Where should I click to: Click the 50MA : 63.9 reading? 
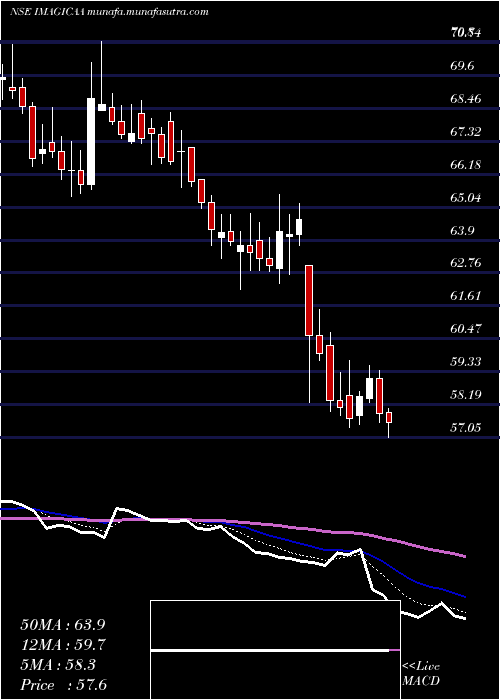click(x=62, y=625)
